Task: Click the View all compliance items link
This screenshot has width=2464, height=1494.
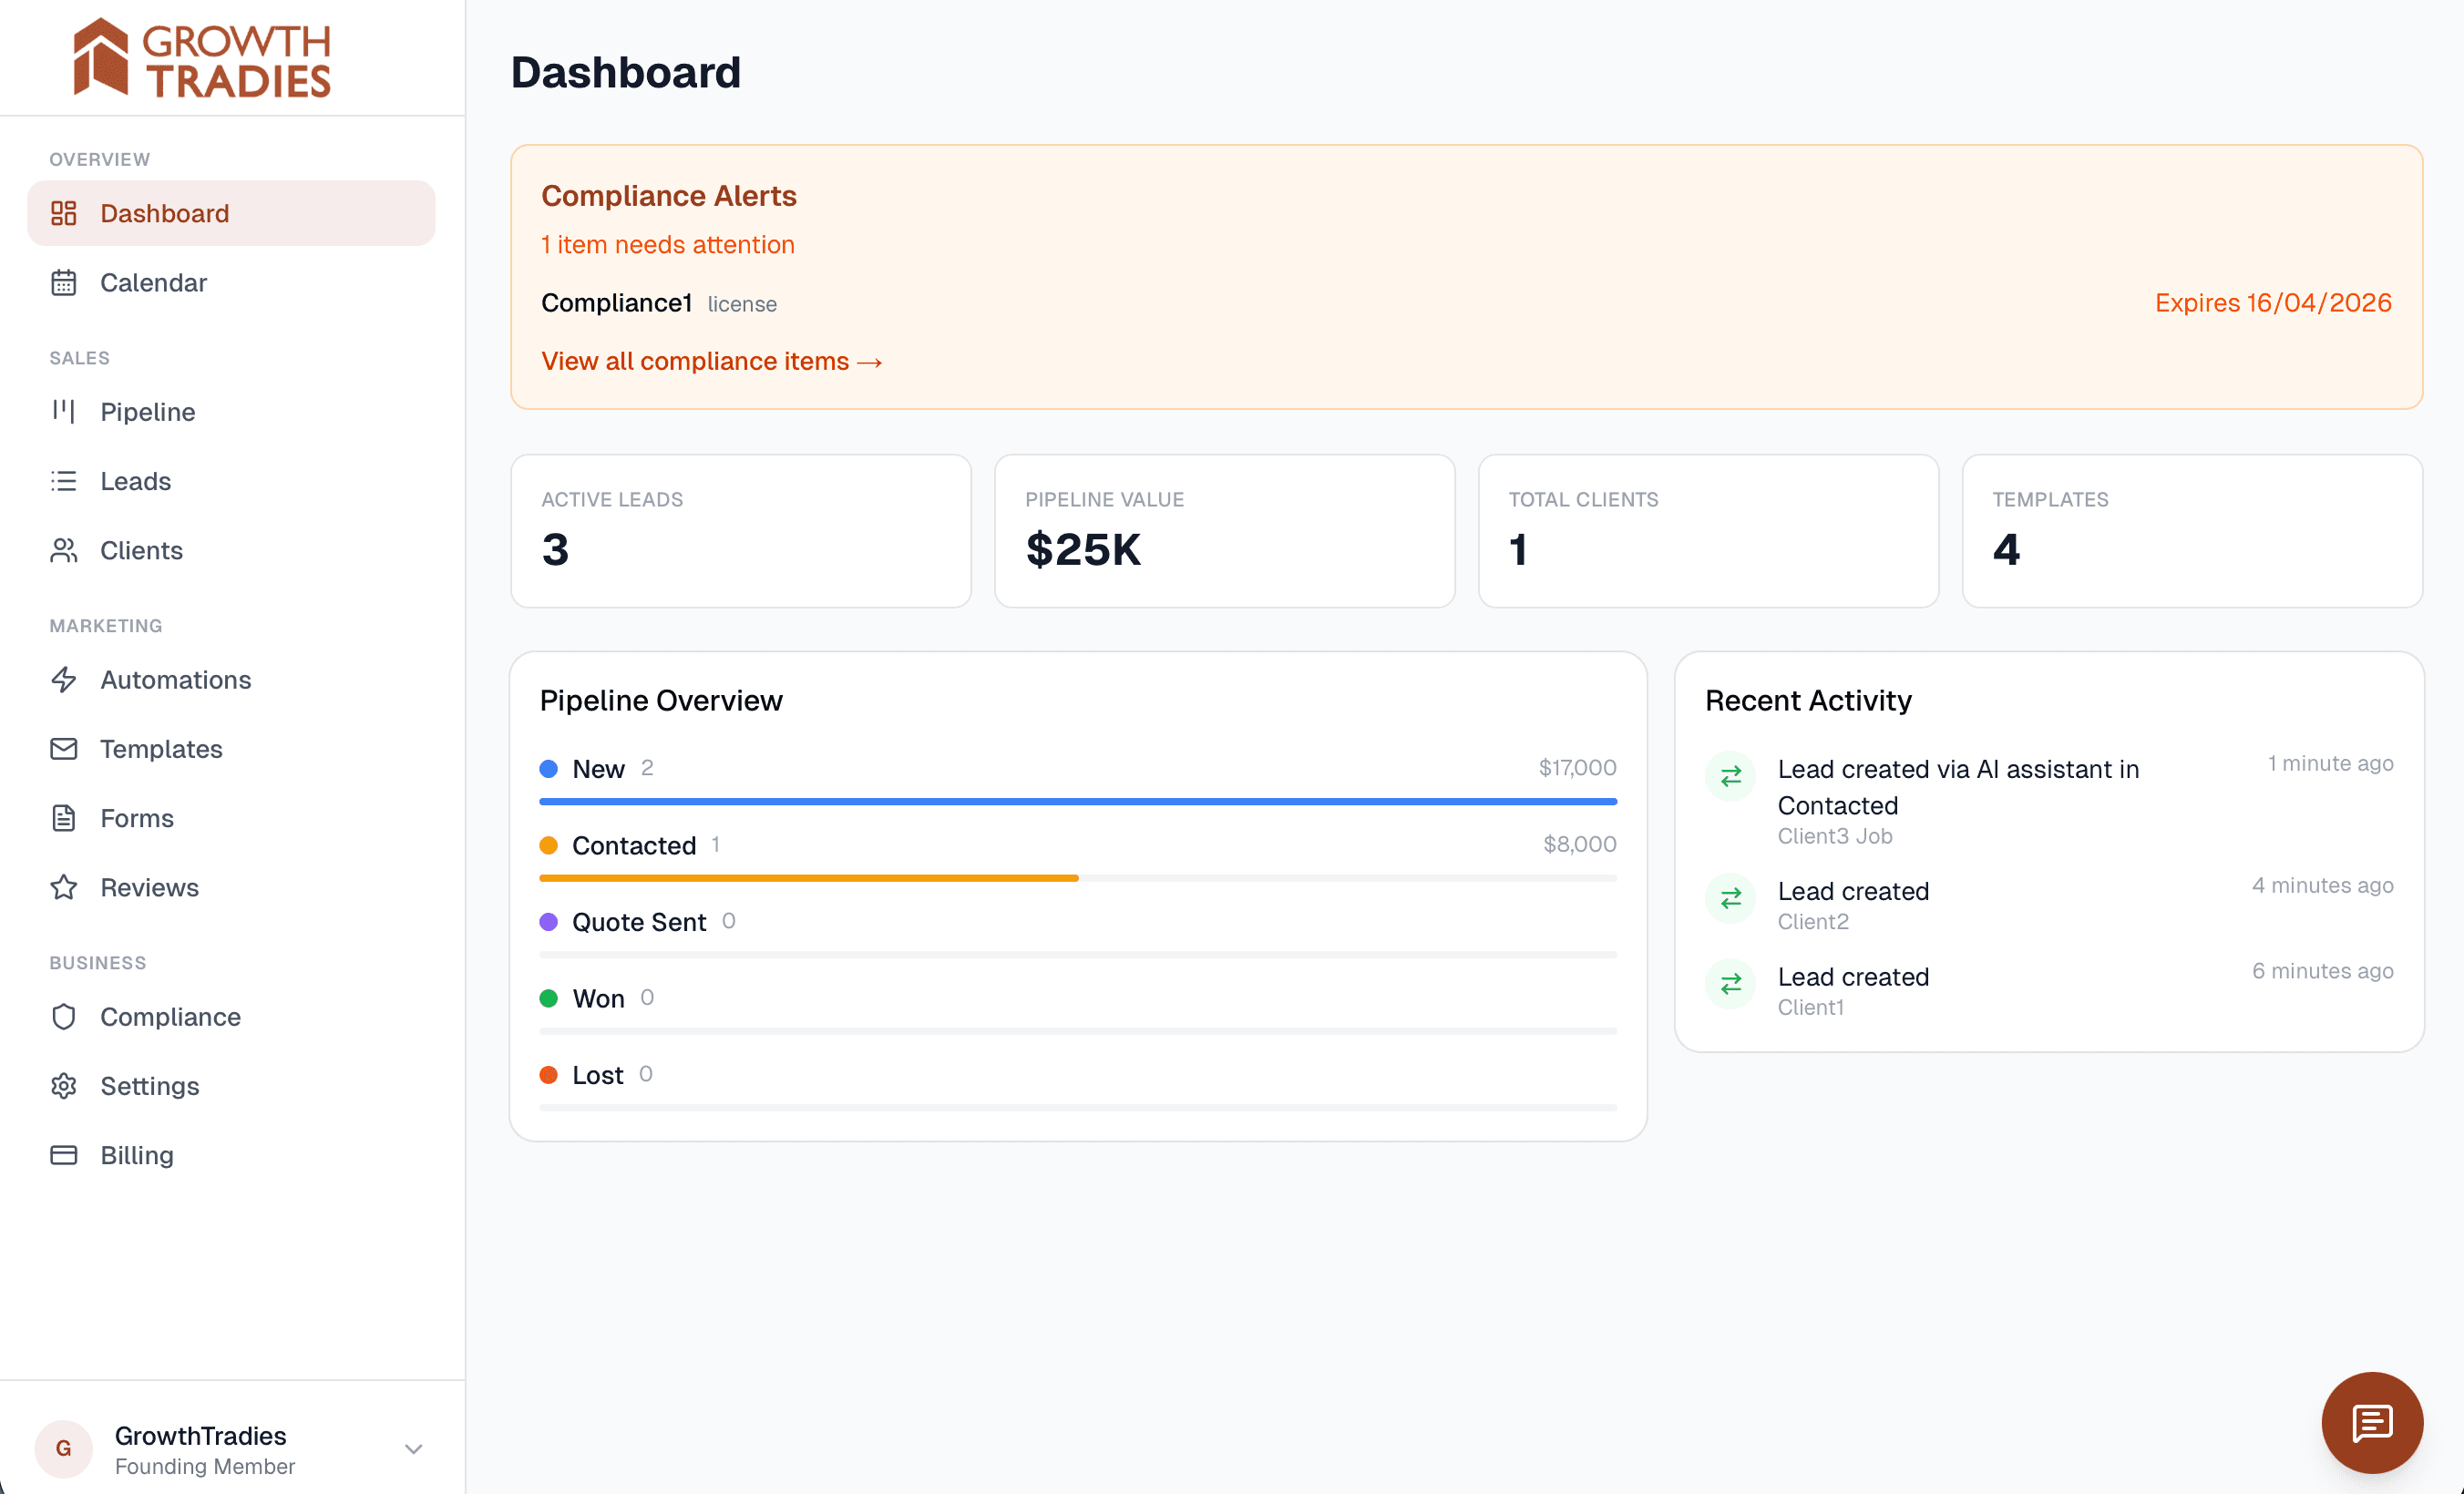Action: pos(711,361)
